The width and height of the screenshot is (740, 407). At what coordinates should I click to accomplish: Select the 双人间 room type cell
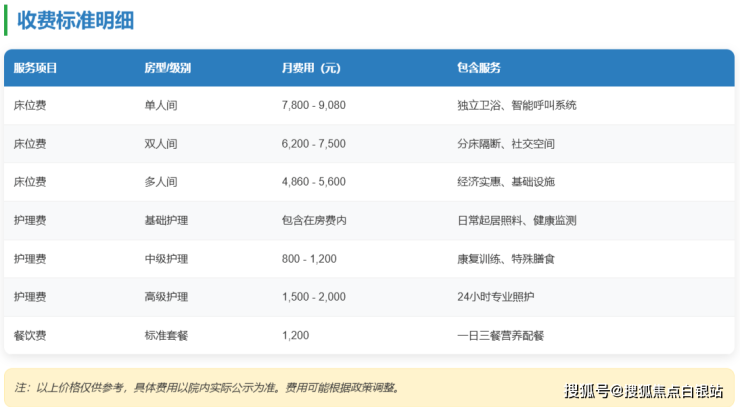tap(161, 144)
